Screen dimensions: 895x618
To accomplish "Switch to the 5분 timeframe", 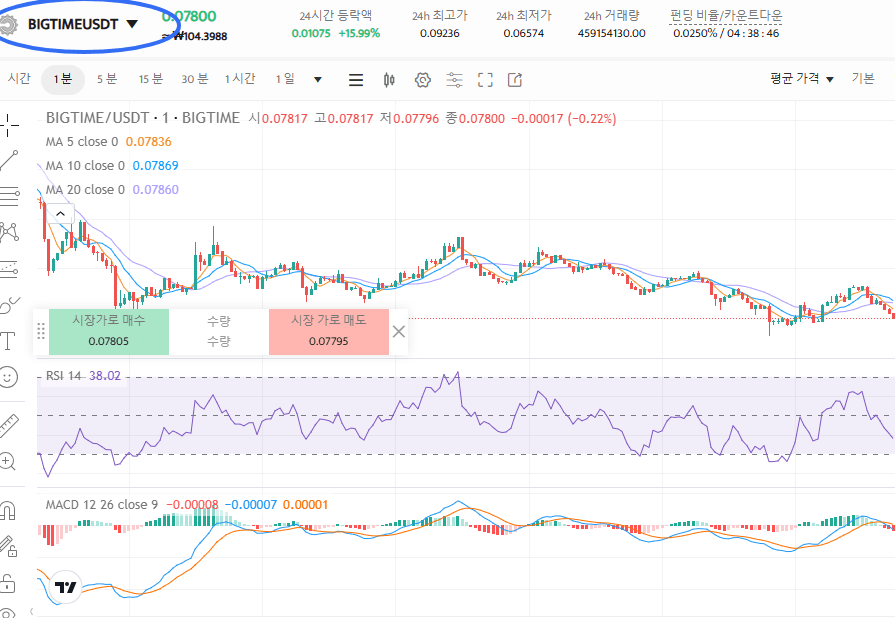I will point(107,79).
